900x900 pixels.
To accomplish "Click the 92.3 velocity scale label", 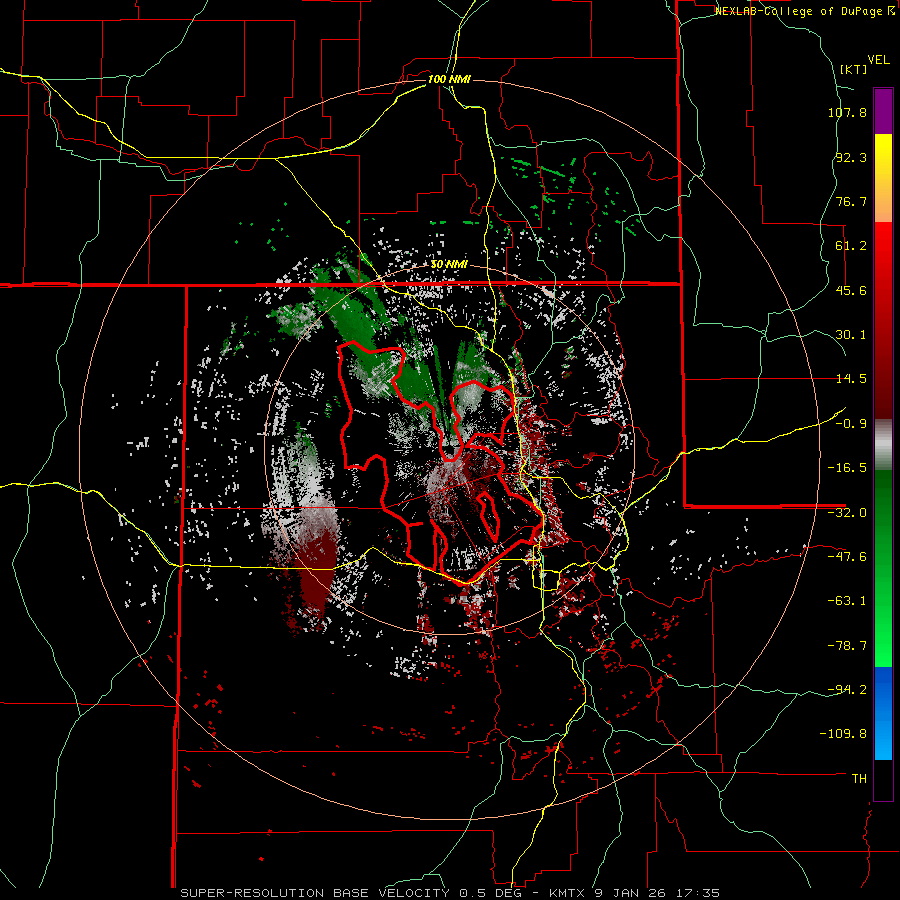I will [851, 157].
